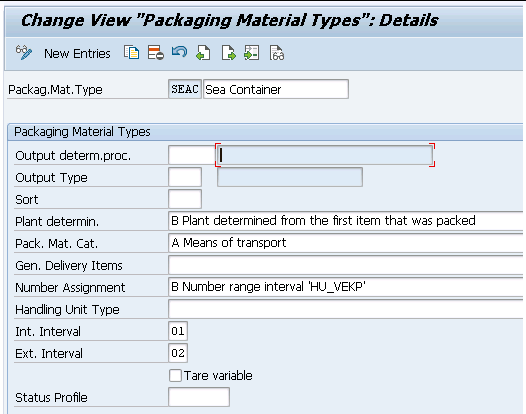Open the Handling Unit Type dropdown
Viewport: 526px width, 414px height.
point(347,309)
